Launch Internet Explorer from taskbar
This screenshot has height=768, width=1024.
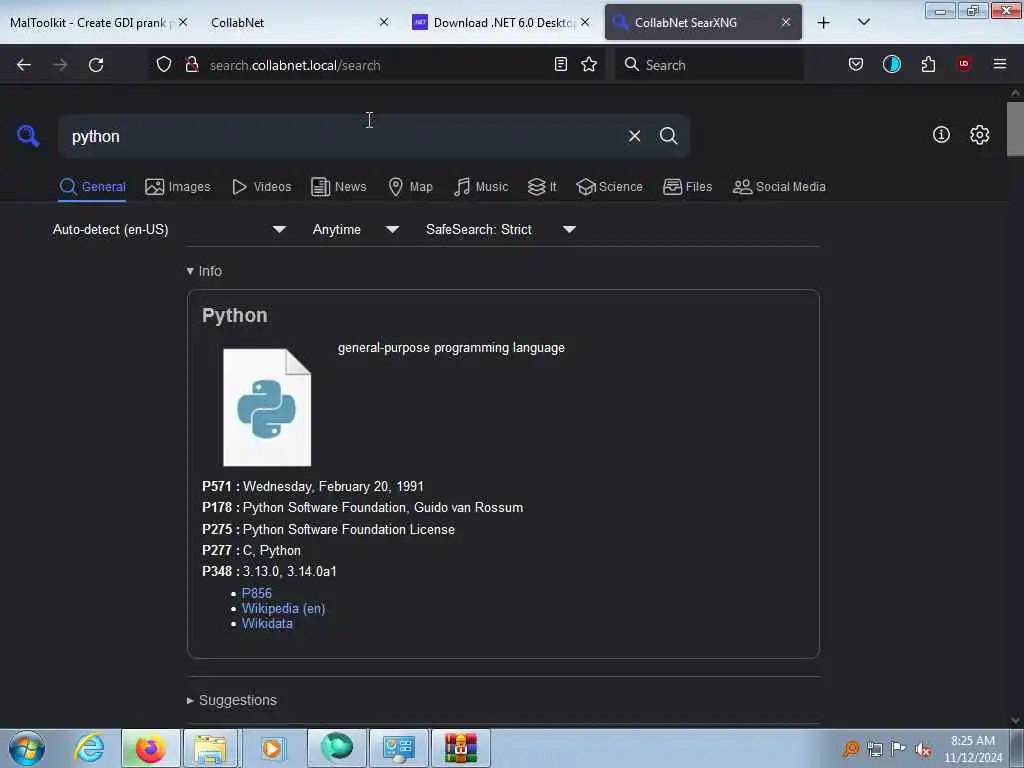[x=89, y=748]
